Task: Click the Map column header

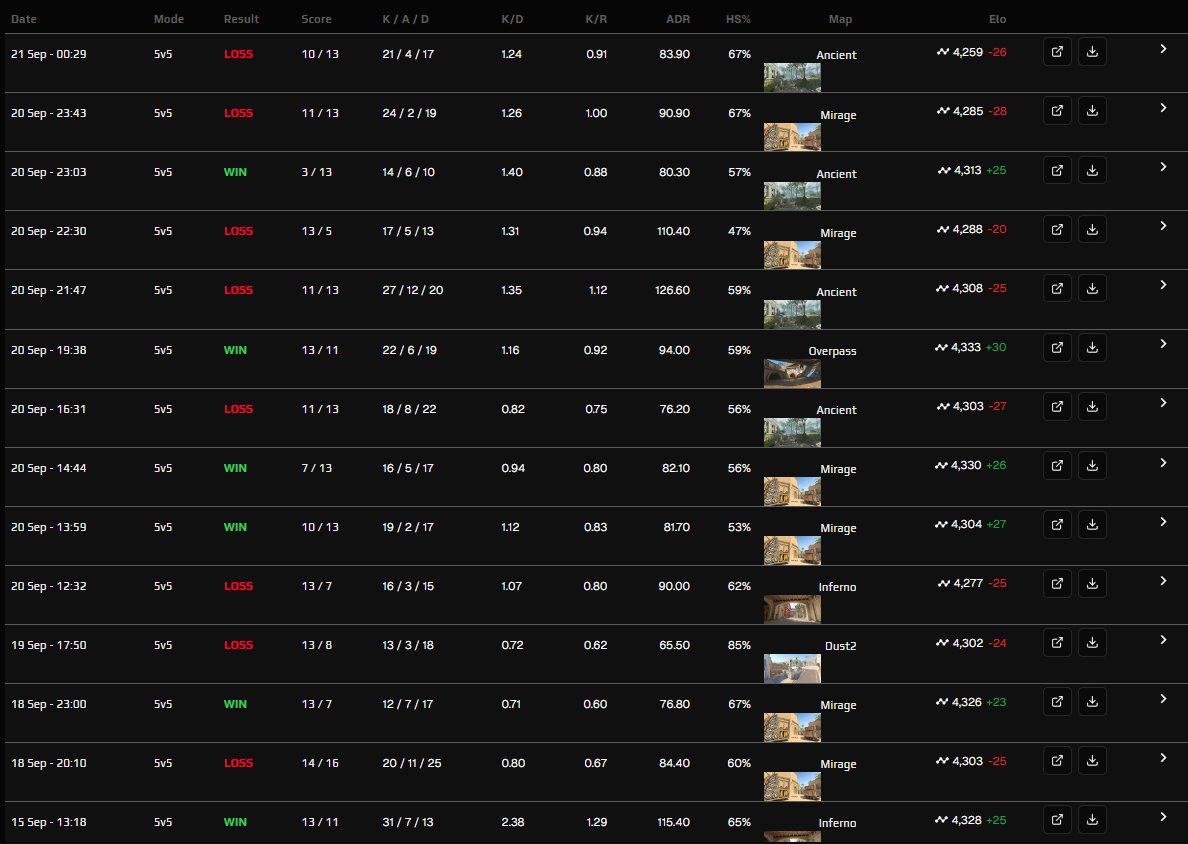Action: 840,19
